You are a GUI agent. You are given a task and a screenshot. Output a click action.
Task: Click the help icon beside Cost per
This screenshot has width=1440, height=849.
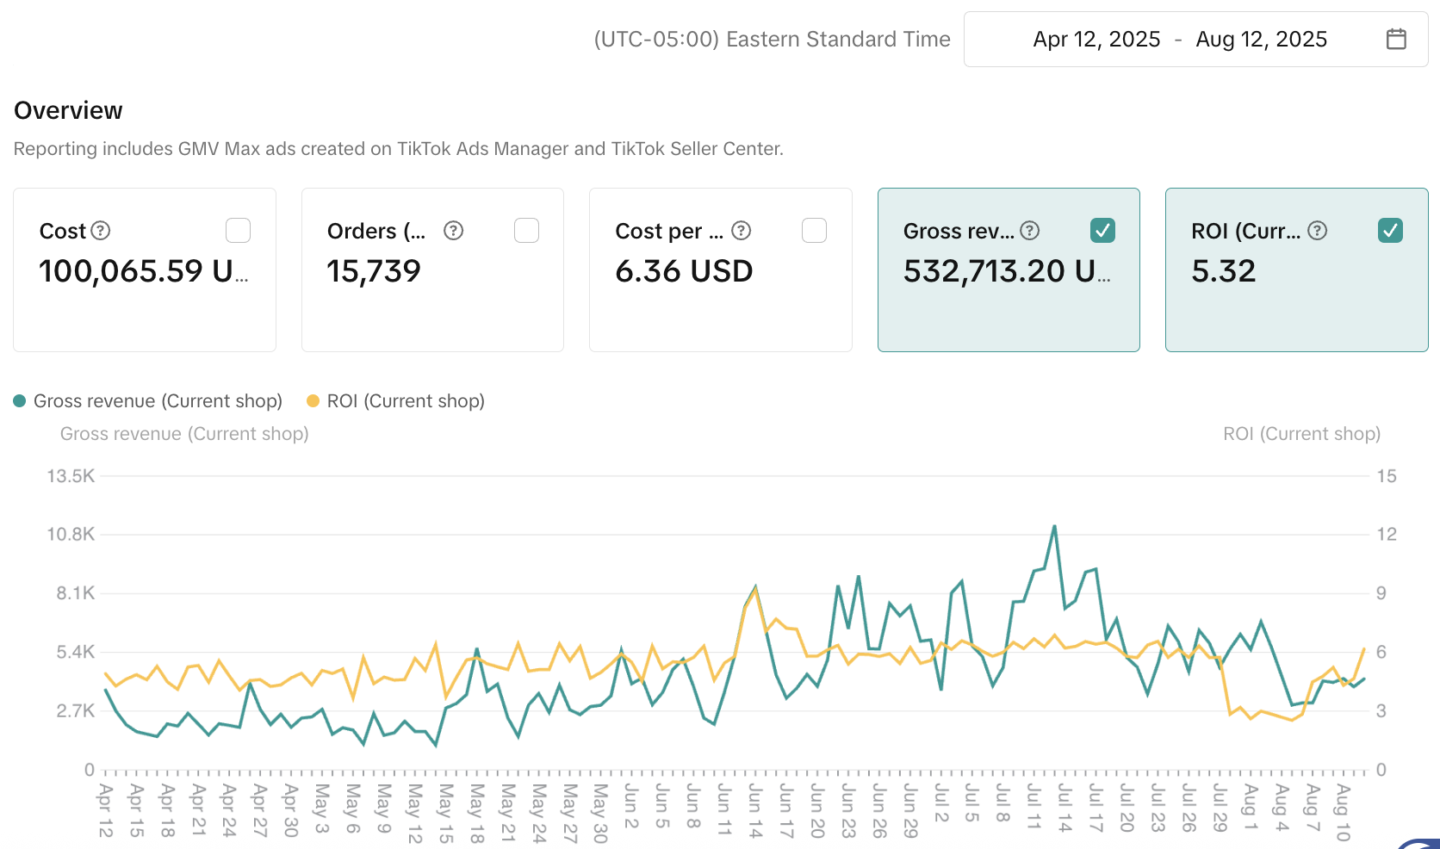(741, 231)
